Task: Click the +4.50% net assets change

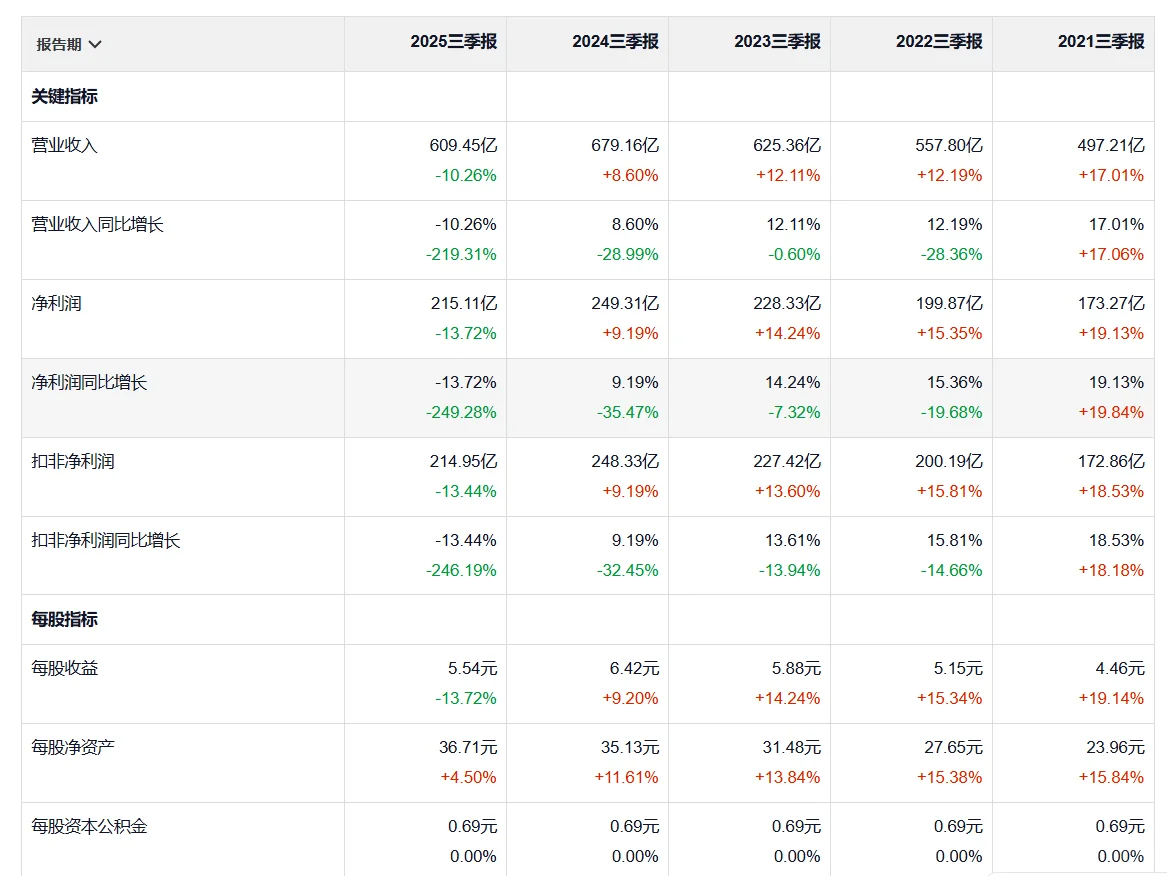Action: 468,778
